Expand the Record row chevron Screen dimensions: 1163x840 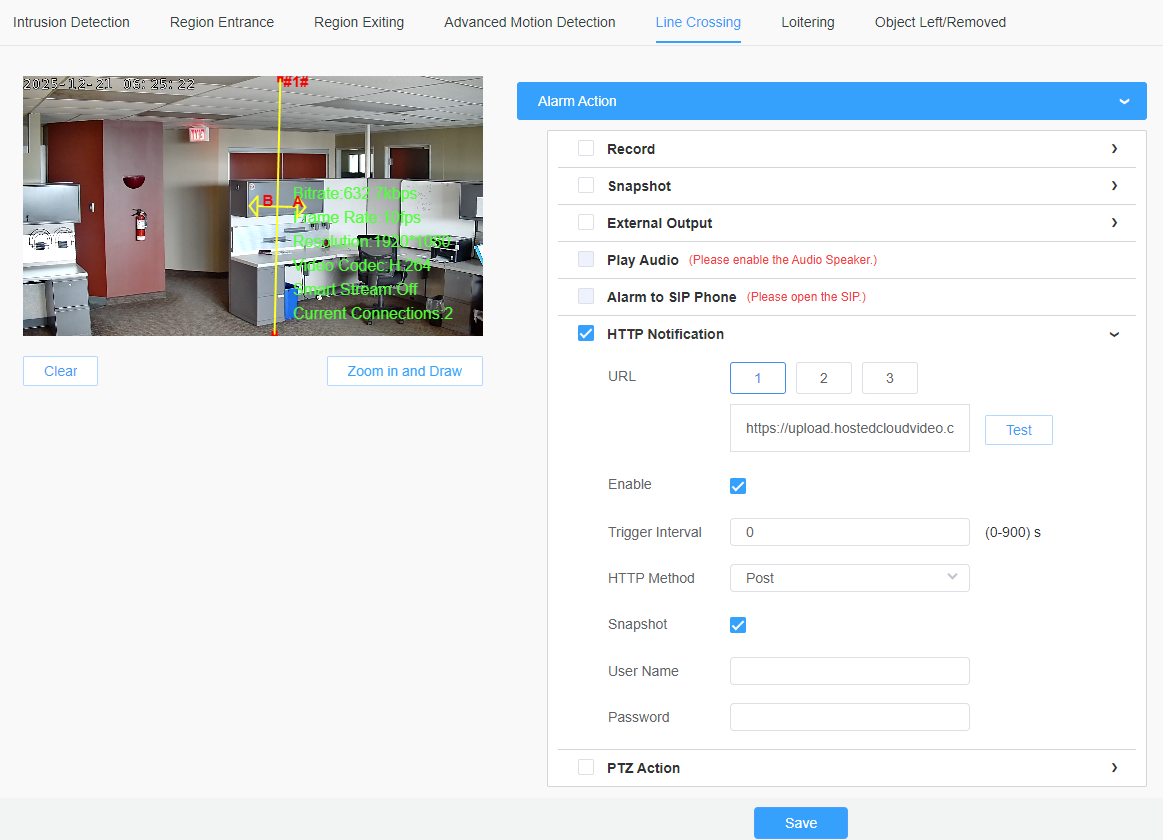(1114, 148)
